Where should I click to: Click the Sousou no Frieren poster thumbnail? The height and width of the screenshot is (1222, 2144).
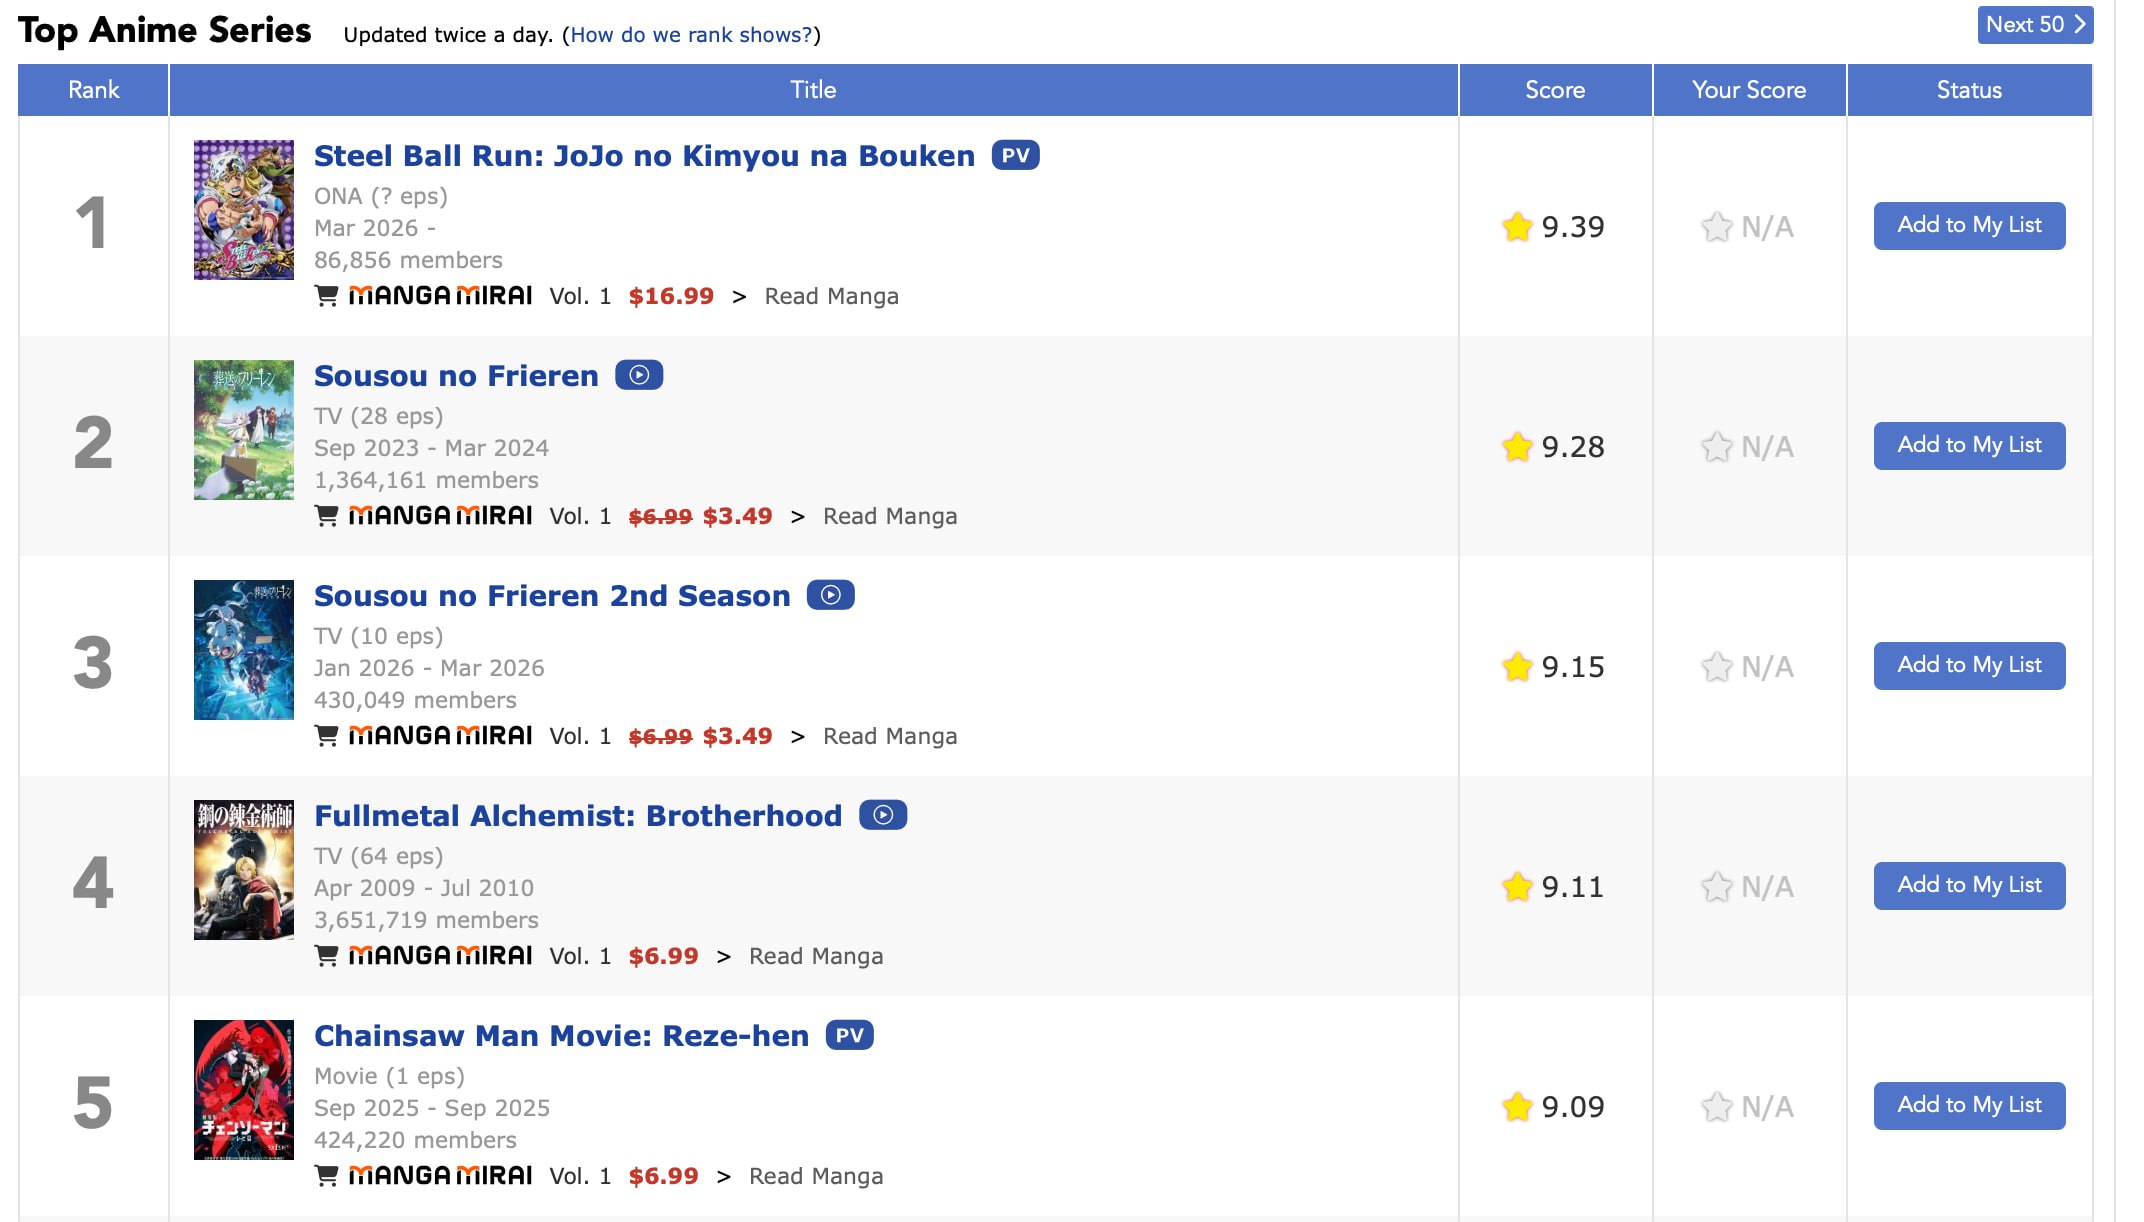click(x=244, y=430)
